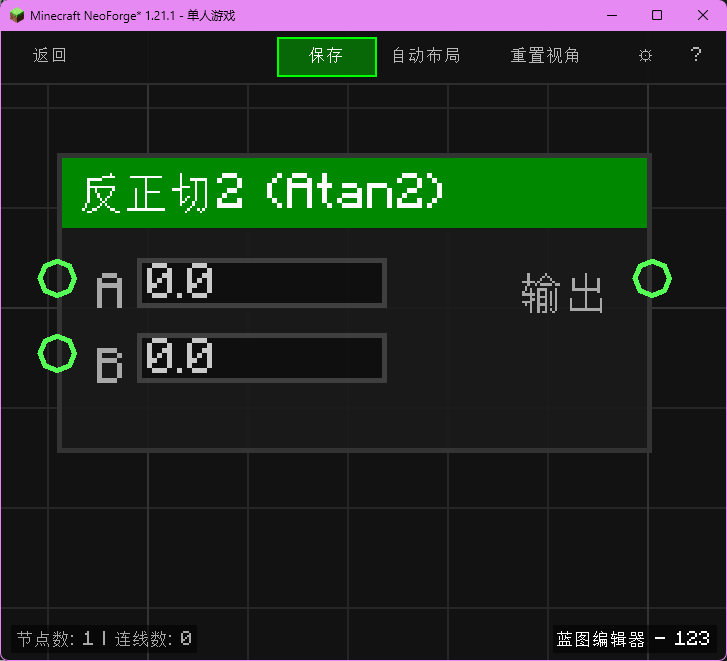Minimize the Minecraft NeoForge window
The image size is (727, 661).
[611, 15]
